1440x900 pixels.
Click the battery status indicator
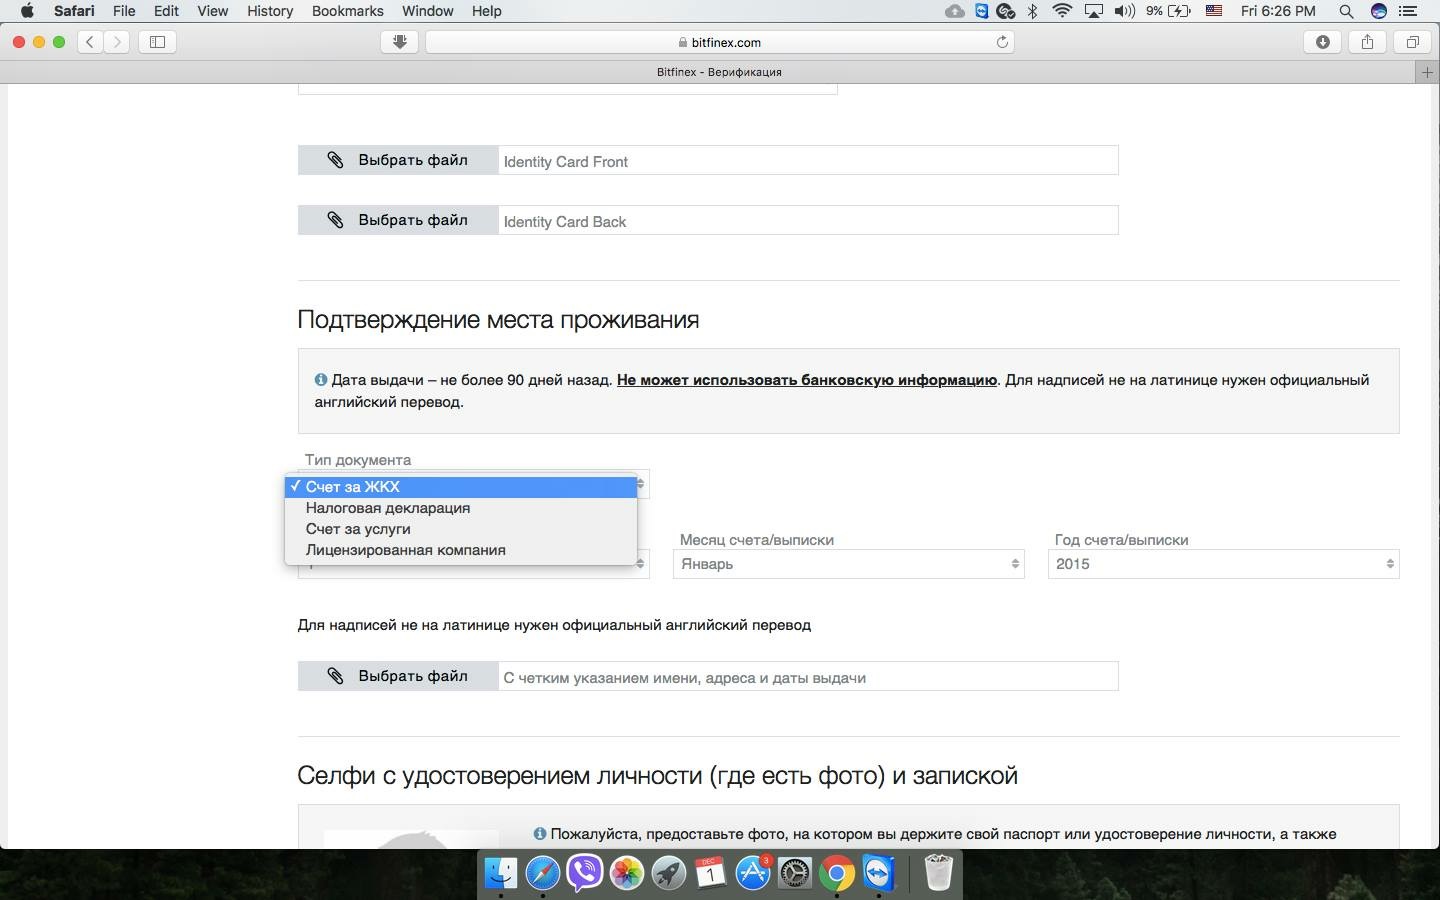point(1169,11)
